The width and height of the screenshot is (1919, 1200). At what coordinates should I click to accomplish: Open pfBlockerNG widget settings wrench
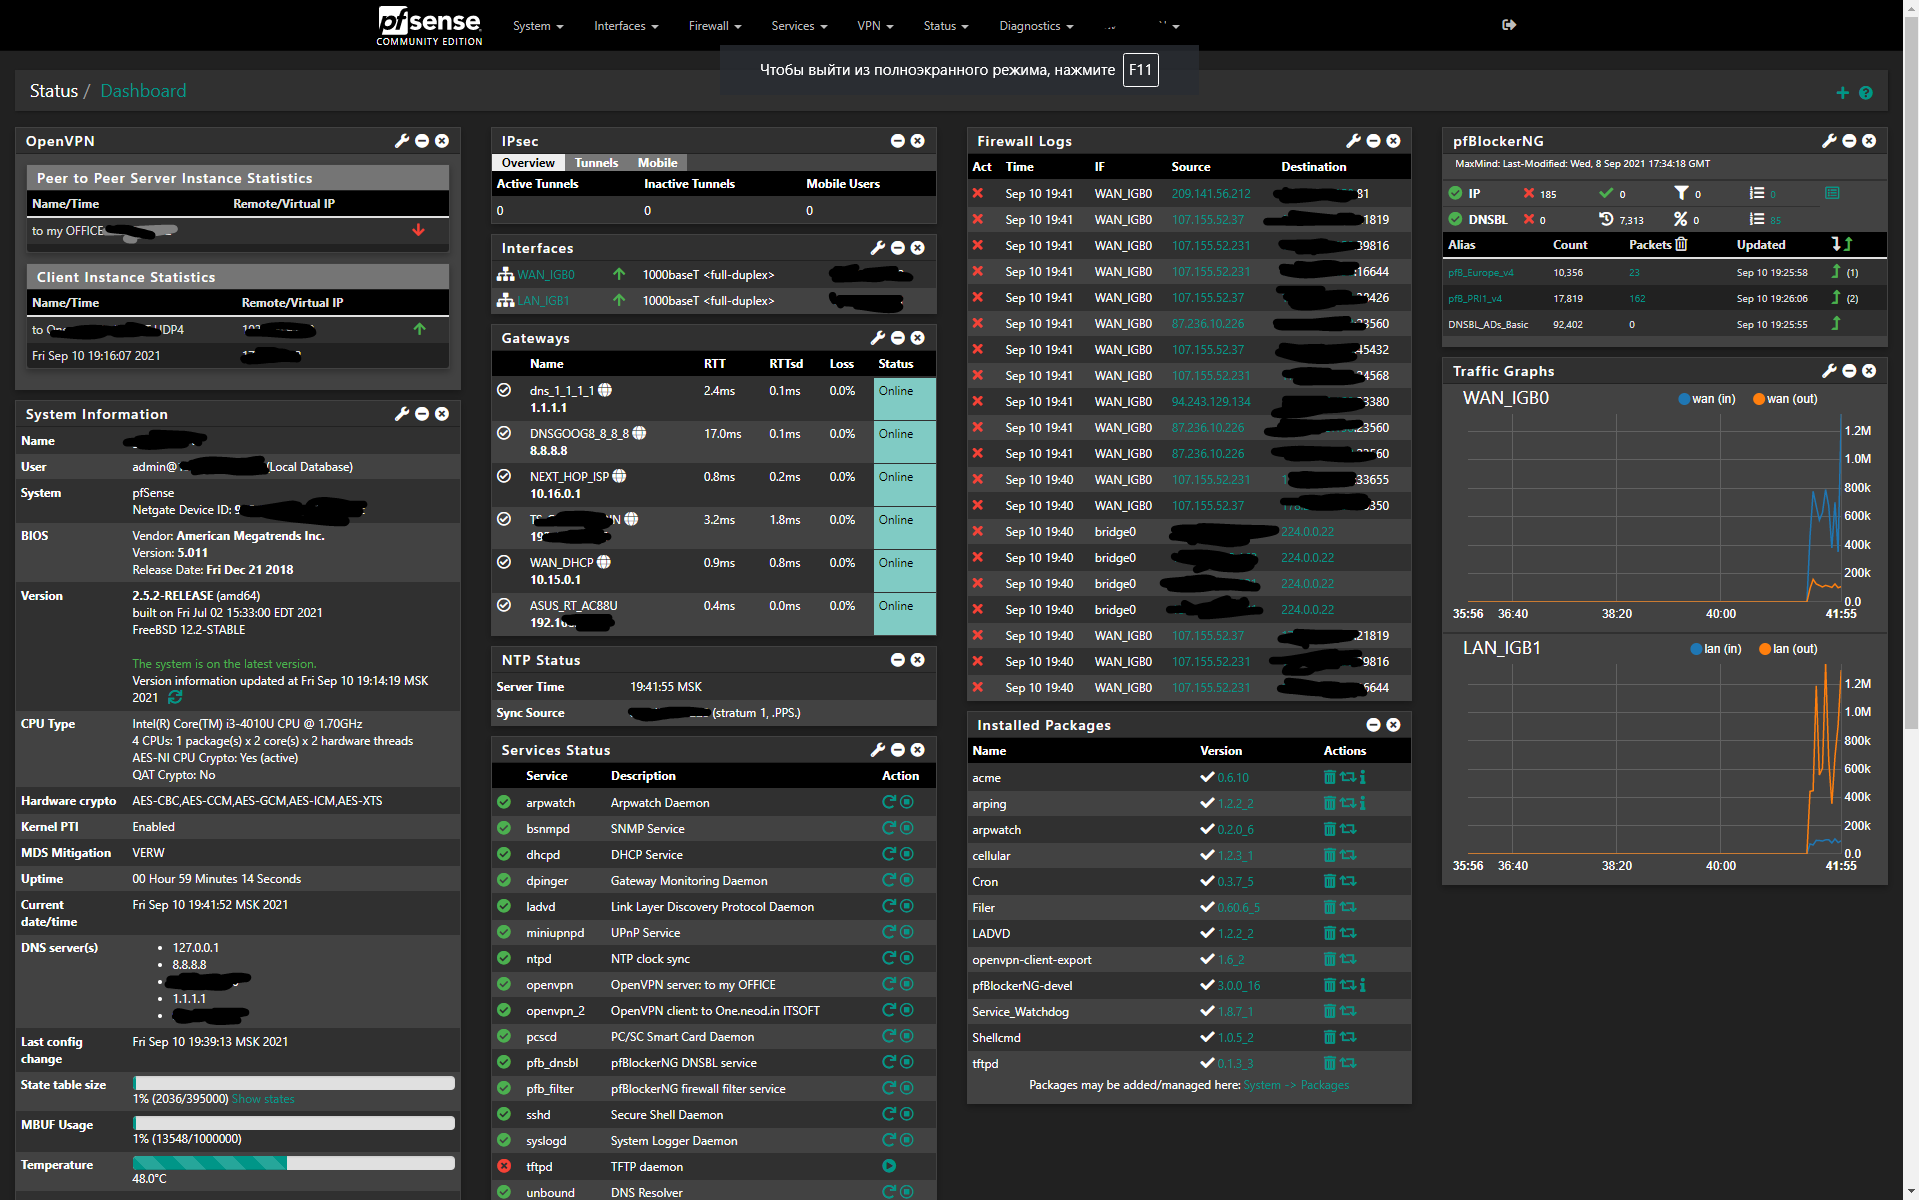tap(1829, 141)
